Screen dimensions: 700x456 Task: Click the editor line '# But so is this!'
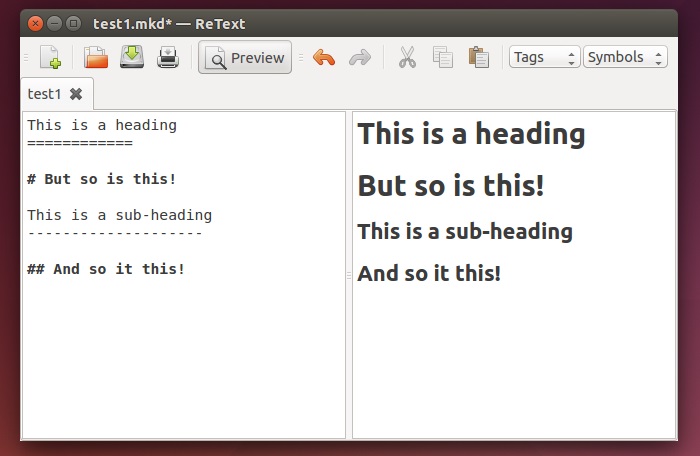(102, 179)
